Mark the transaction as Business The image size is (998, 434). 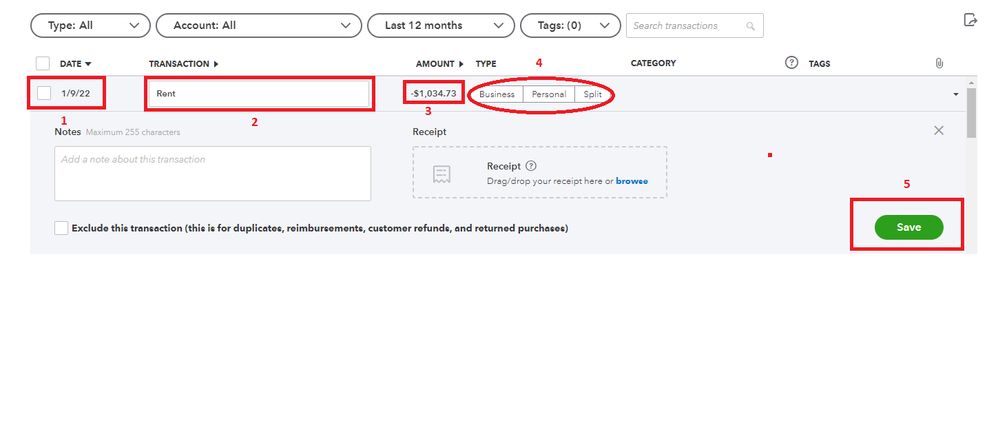[x=497, y=94]
